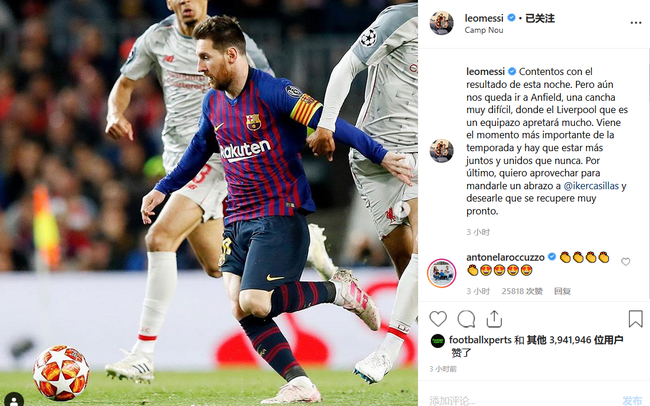Click 回复 to reply to comment

pyautogui.click(x=562, y=291)
